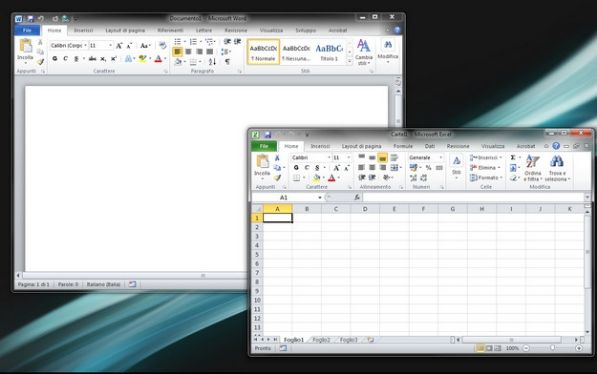This screenshot has height=374, width=597.
Task: Click Excel Incolla paste icon
Action: 262,162
